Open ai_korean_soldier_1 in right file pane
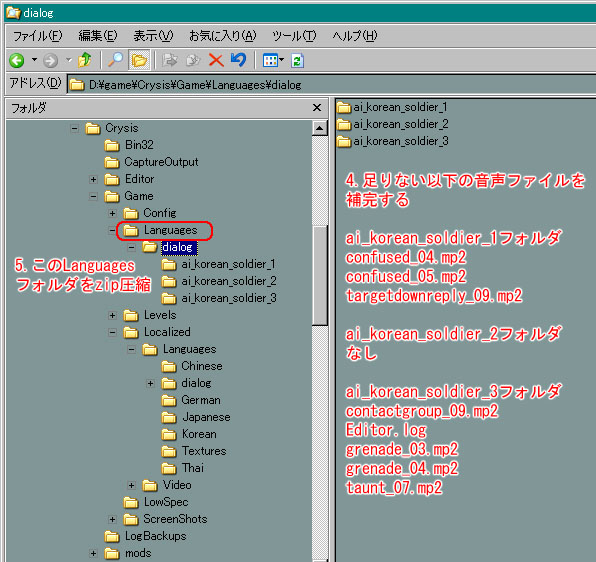596x562 pixels. pos(392,107)
